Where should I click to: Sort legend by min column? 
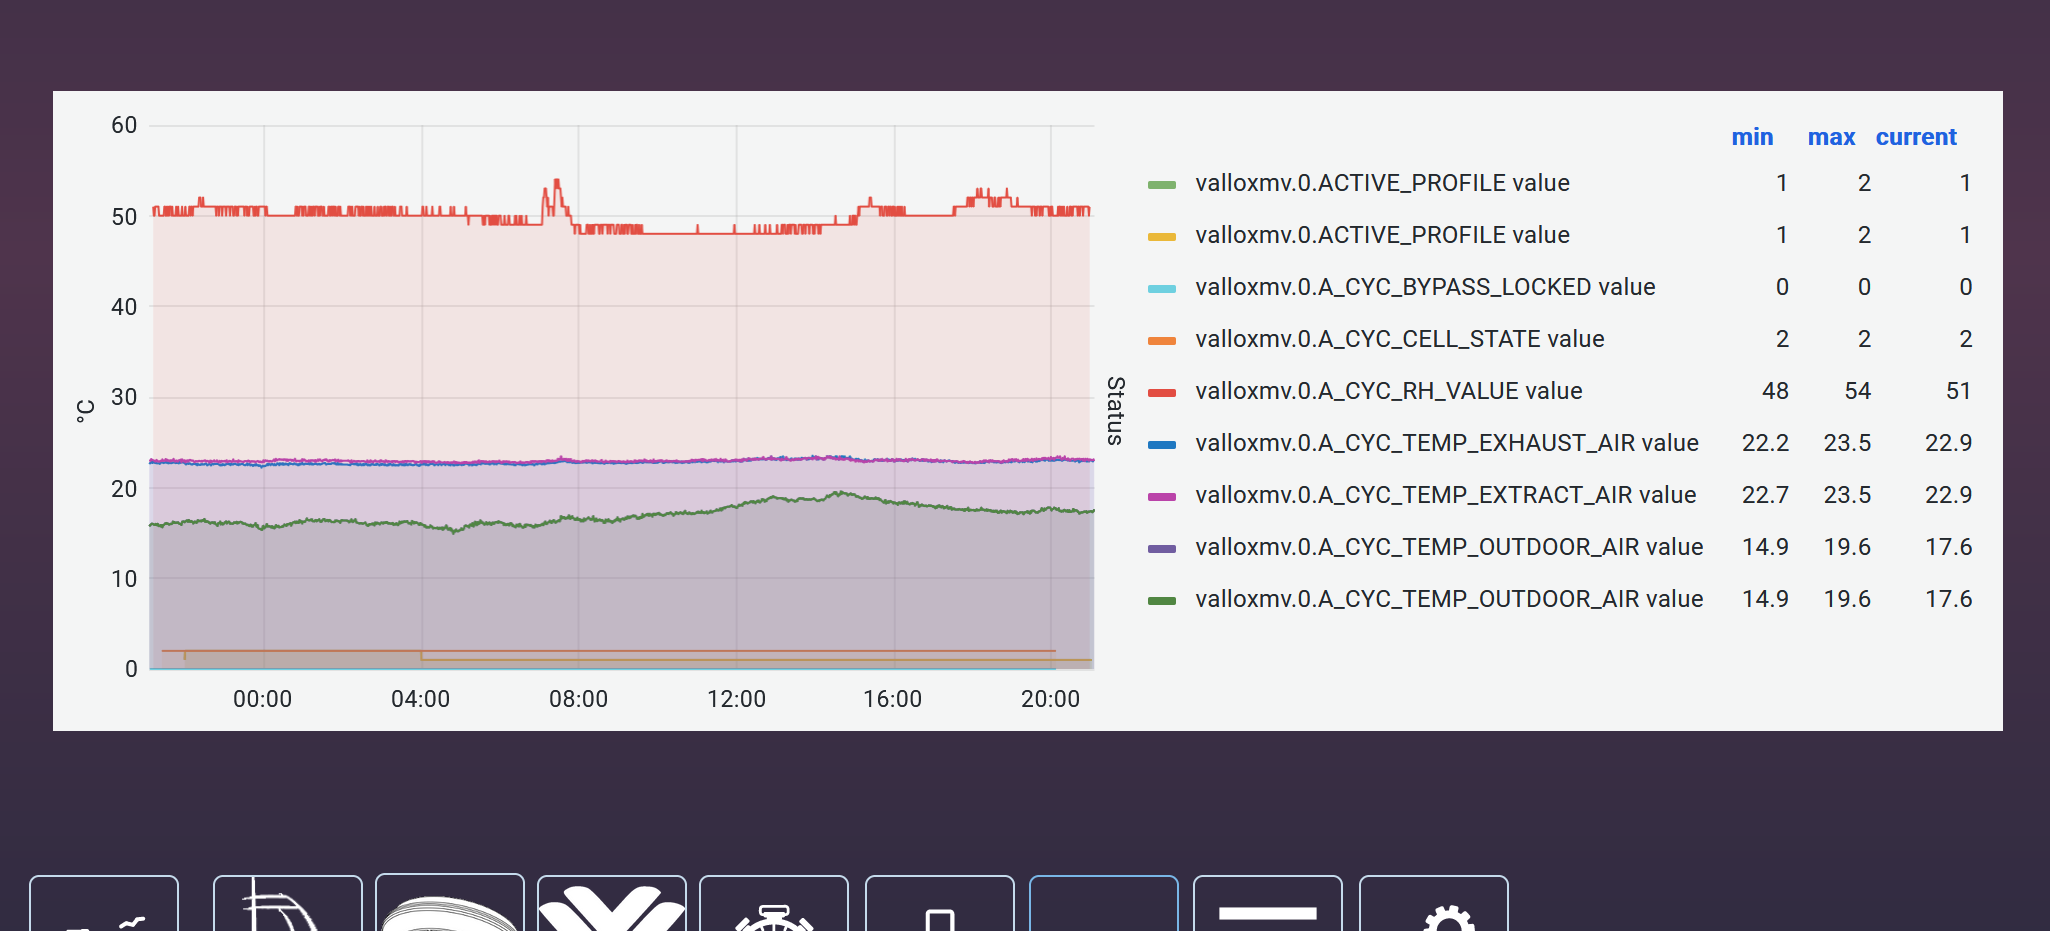click(1752, 137)
